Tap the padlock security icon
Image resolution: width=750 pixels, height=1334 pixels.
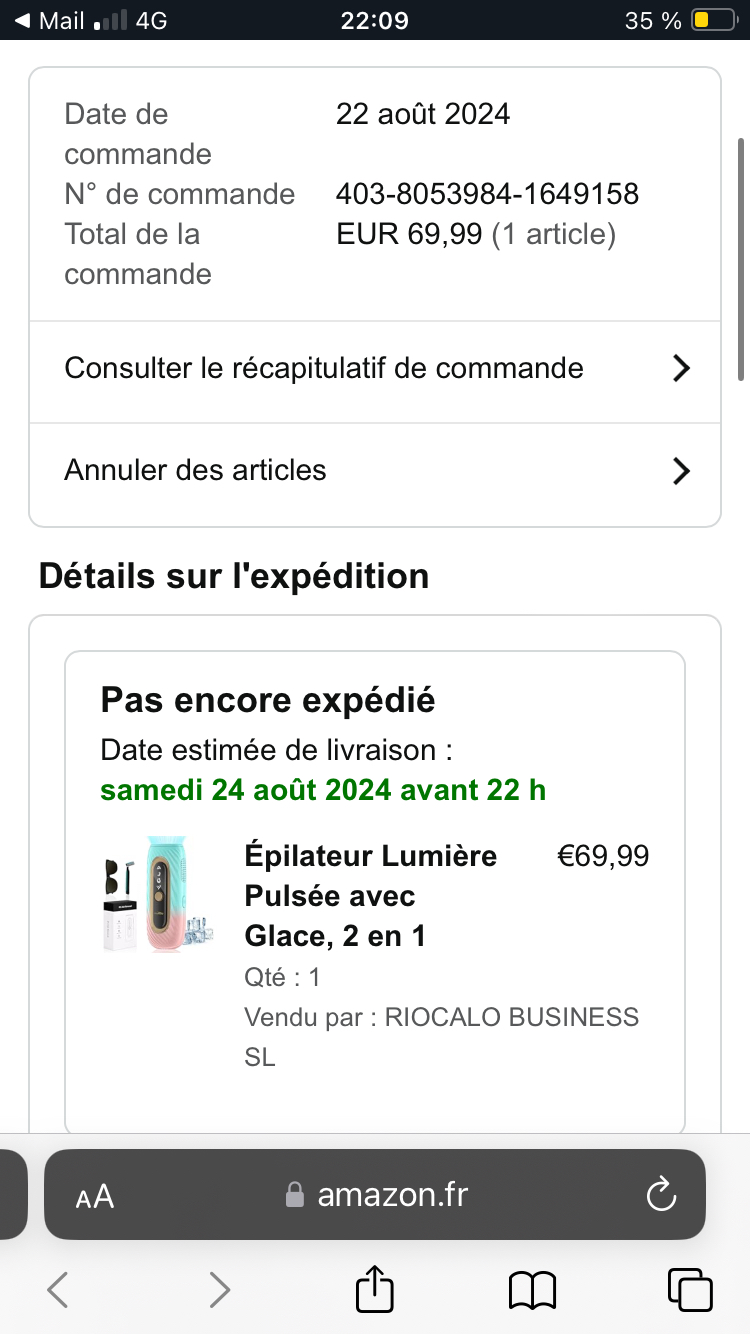tap(295, 1195)
